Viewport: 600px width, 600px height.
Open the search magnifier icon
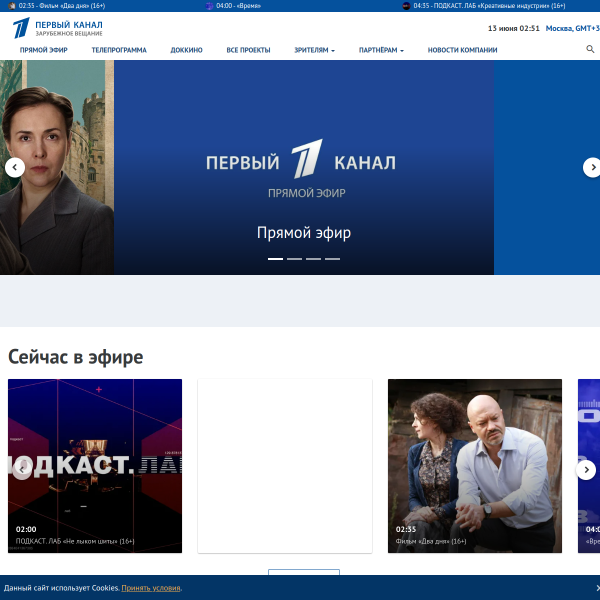(x=590, y=49)
